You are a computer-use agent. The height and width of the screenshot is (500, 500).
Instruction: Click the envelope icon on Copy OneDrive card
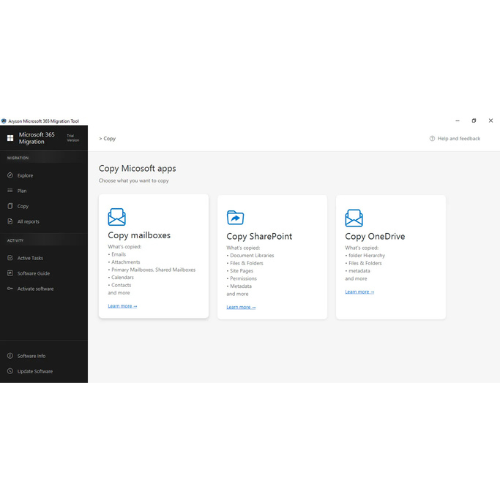tap(354, 218)
